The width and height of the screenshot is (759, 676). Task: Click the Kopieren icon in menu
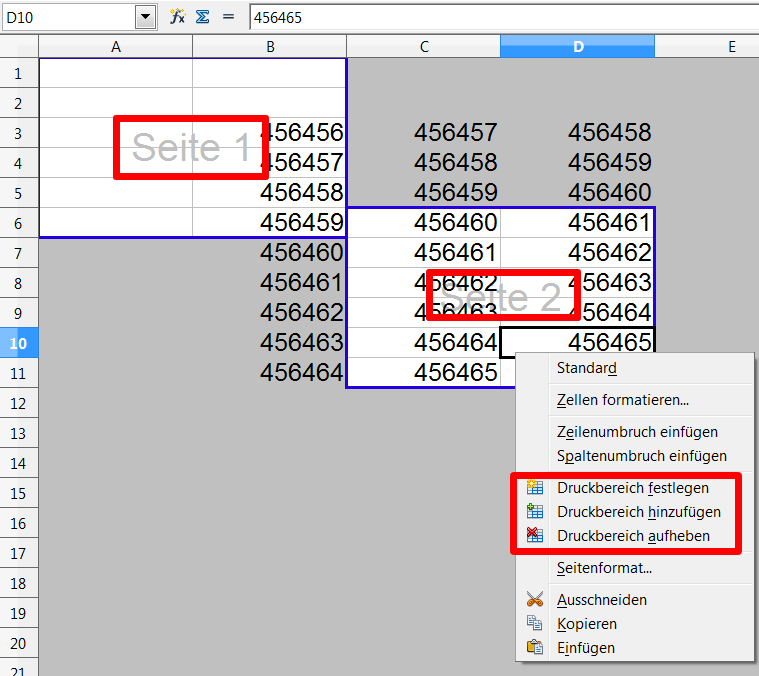(x=535, y=624)
